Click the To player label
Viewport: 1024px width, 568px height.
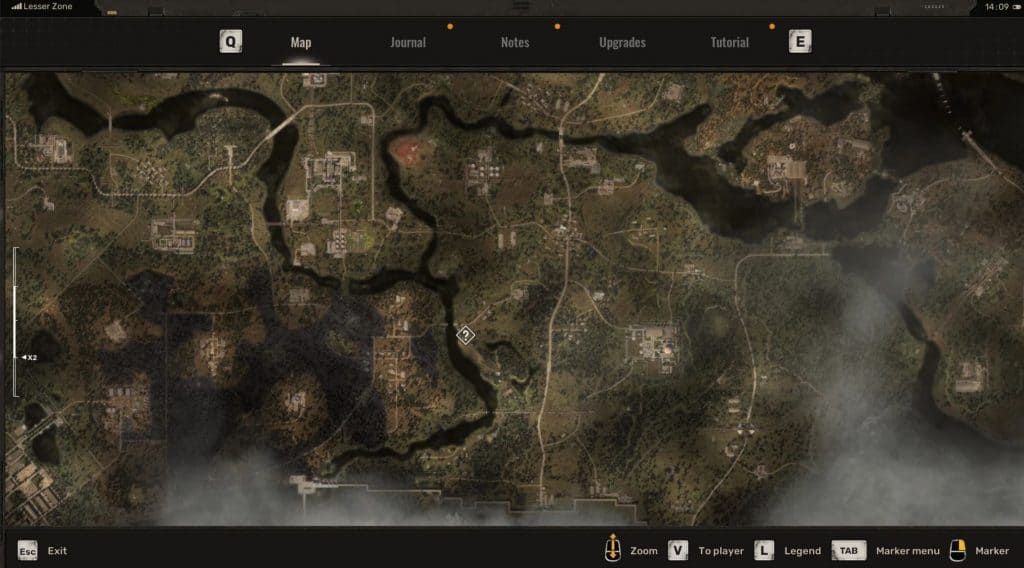point(721,551)
